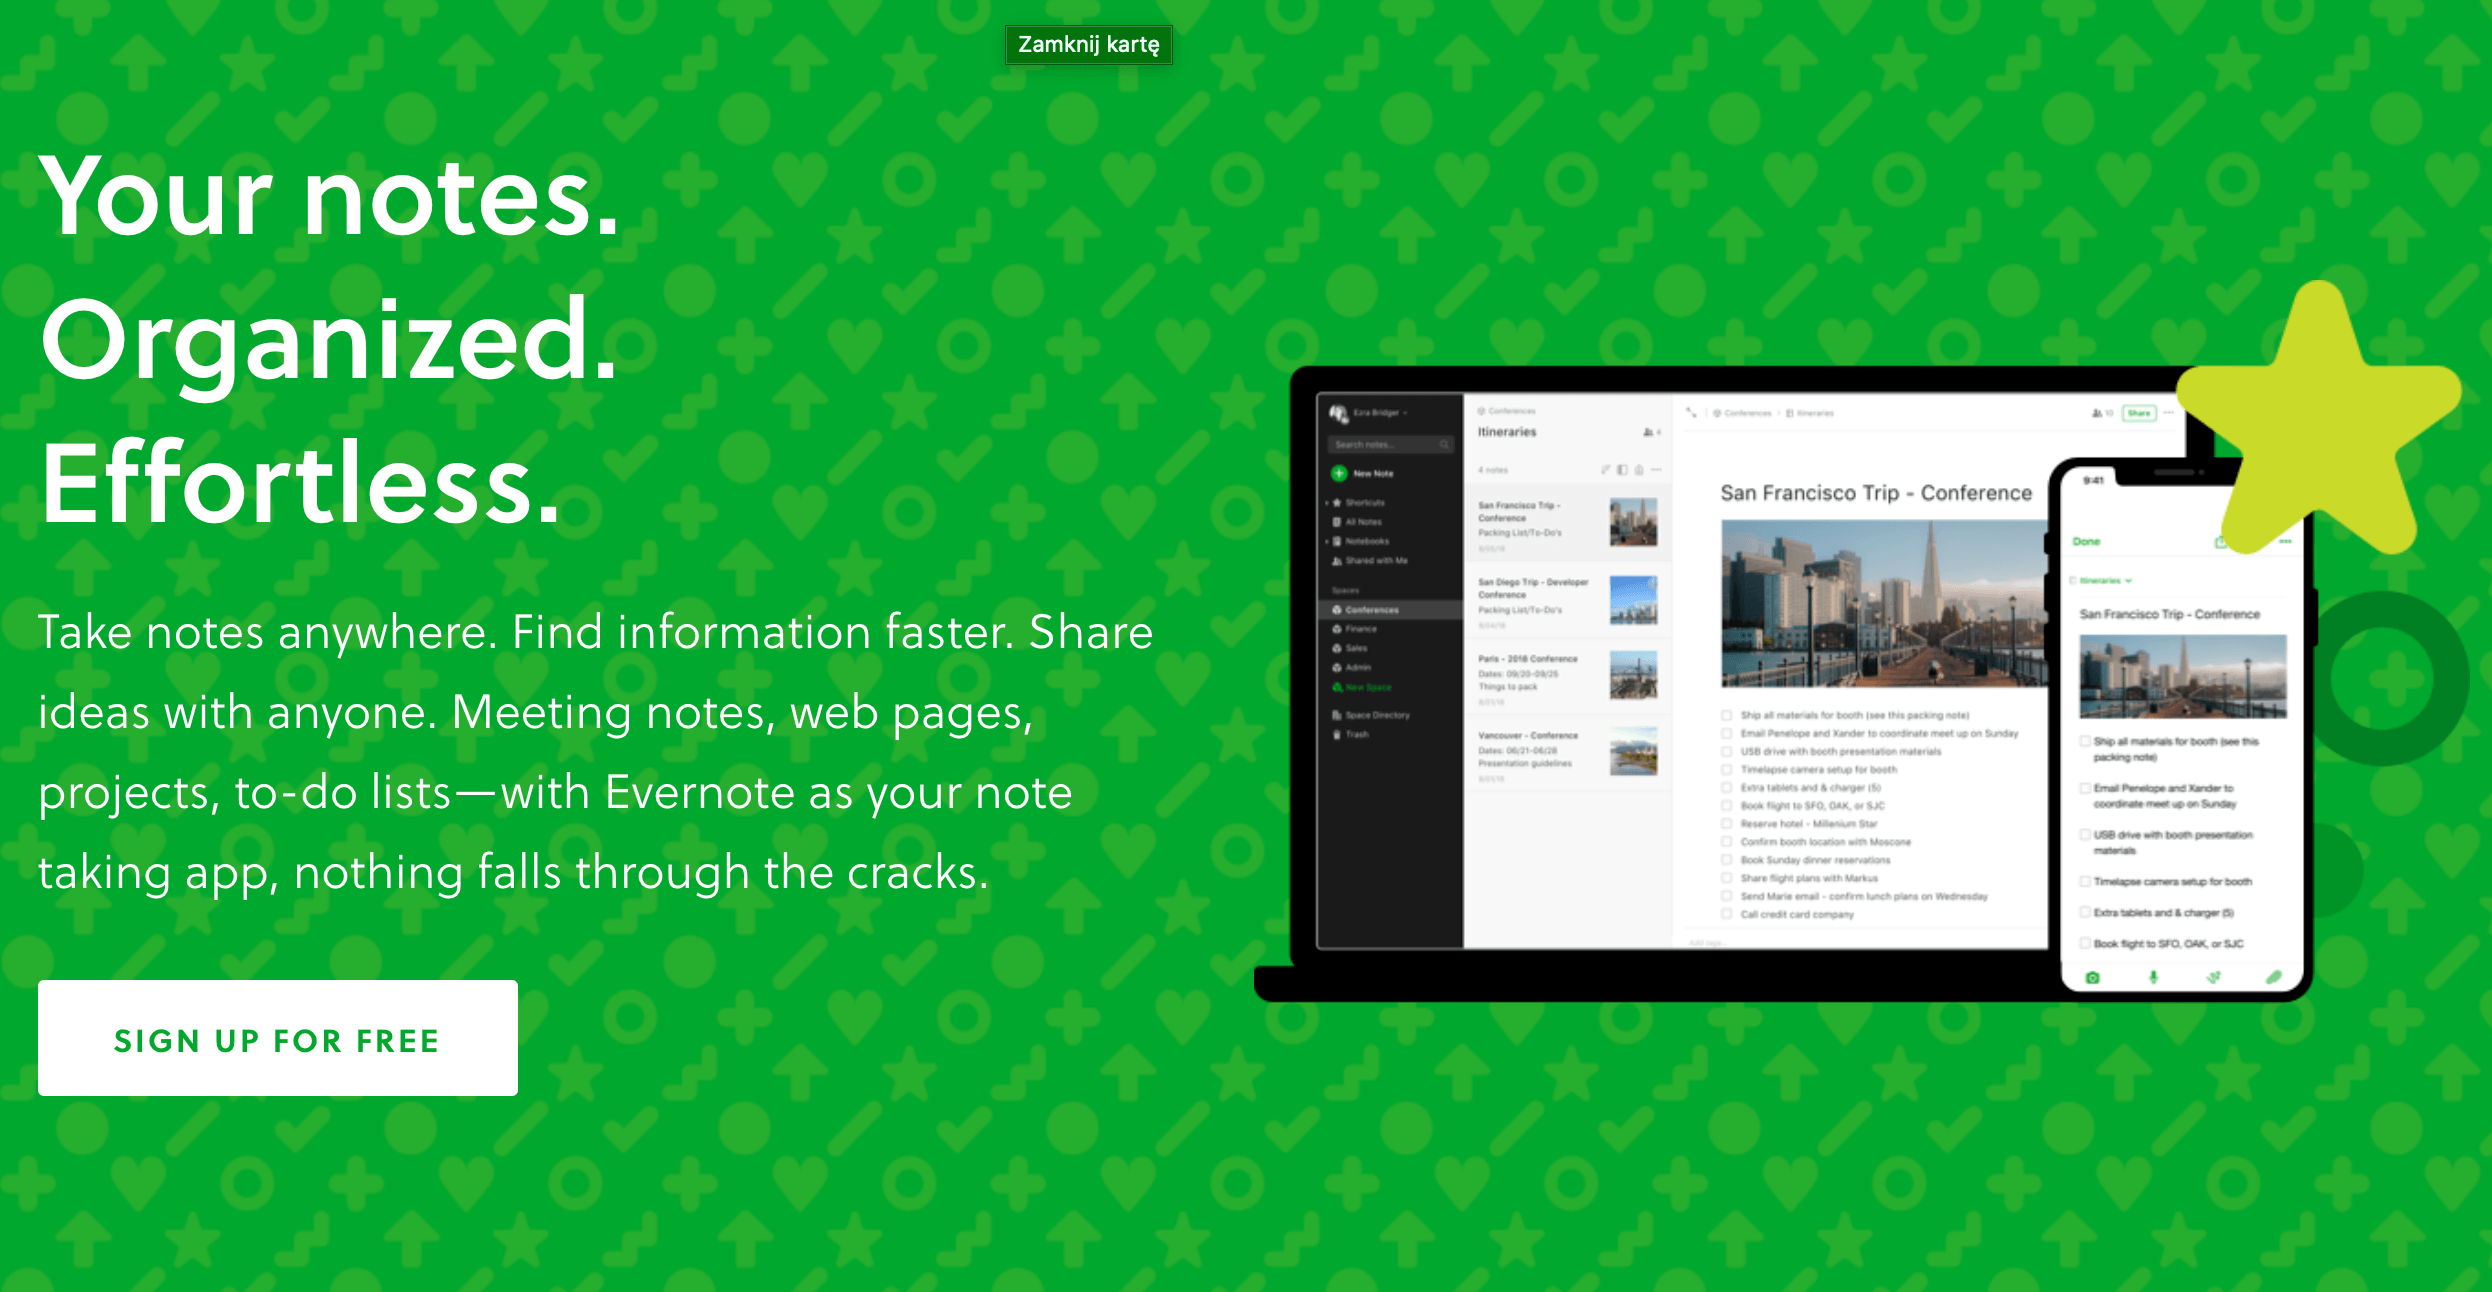Click the sort icon above the notes list
The width and height of the screenshot is (2492, 1292).
tap(1605, 469)
